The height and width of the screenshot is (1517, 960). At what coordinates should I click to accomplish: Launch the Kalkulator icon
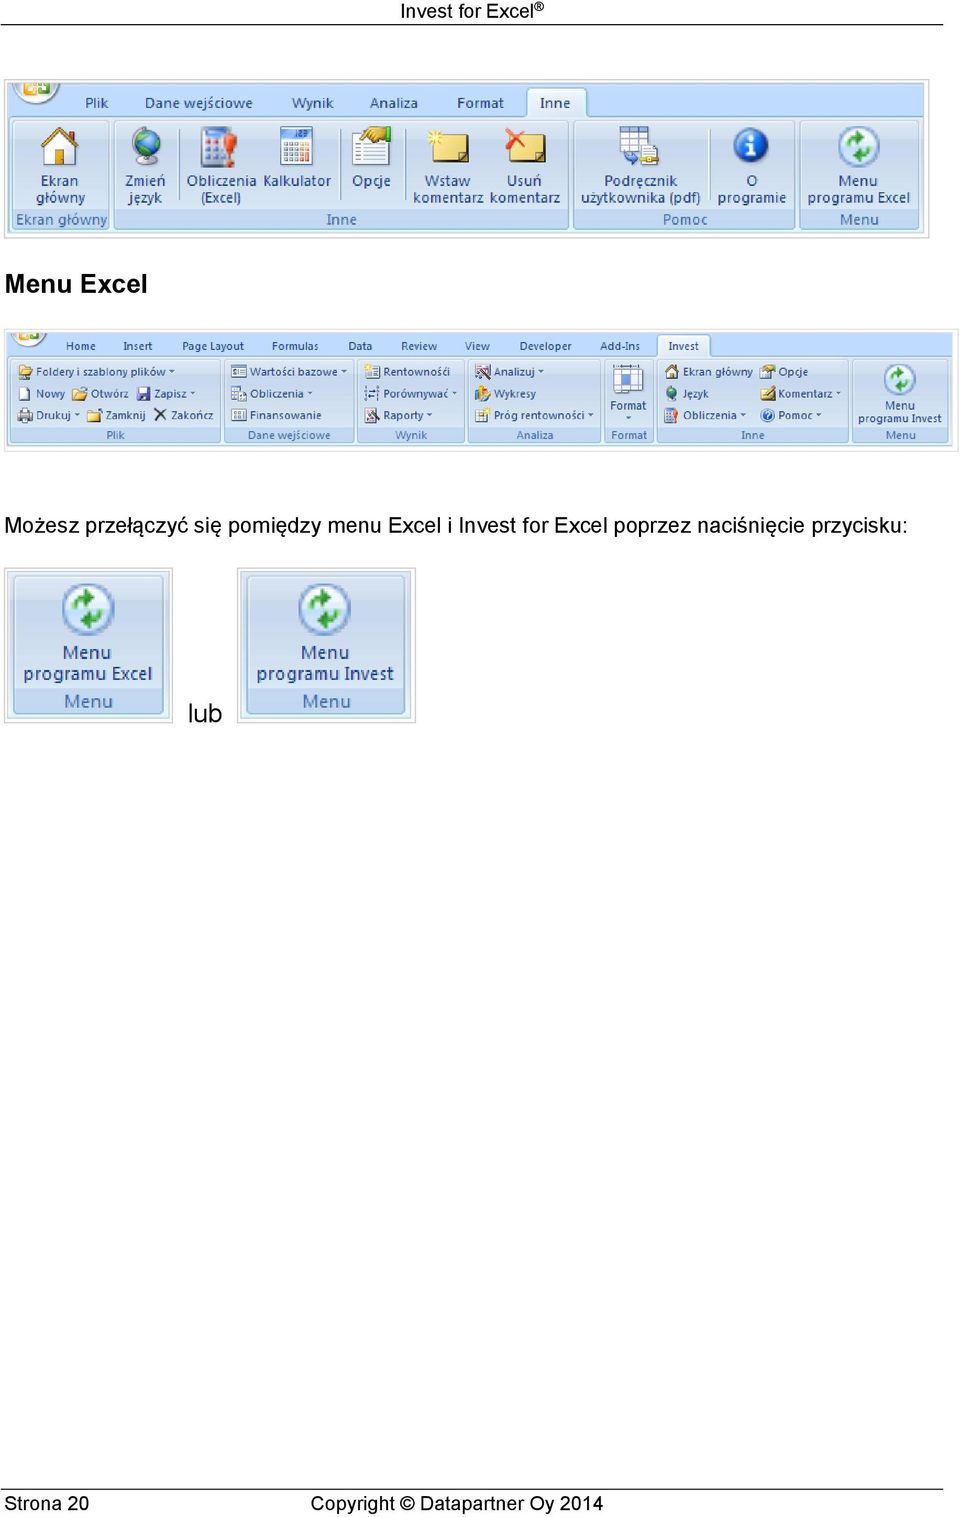296,146
